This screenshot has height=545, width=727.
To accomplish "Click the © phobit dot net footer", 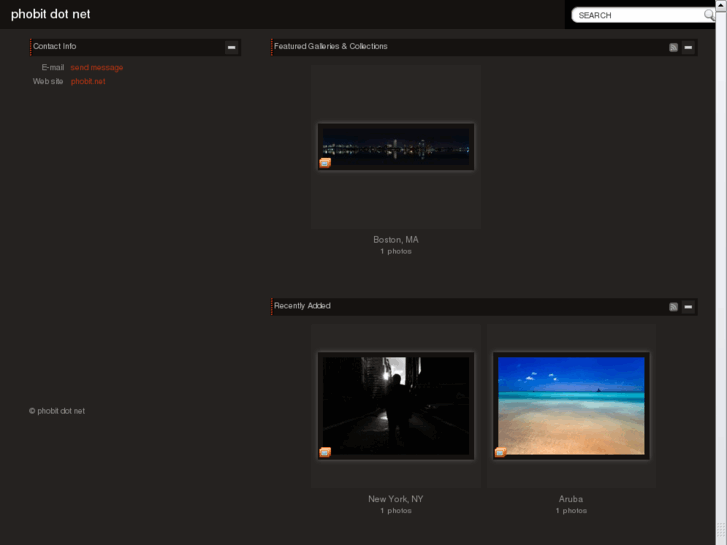I will pyautogui.click(x=57, y=411).
